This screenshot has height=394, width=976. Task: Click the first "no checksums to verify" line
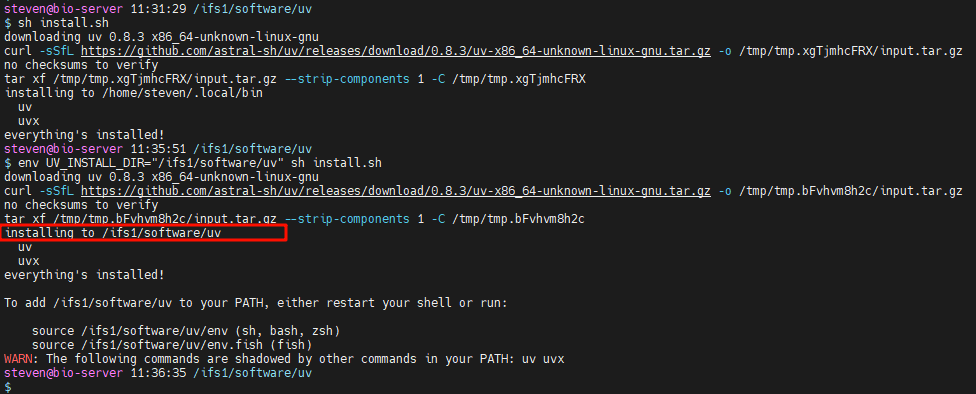[81, 65]
